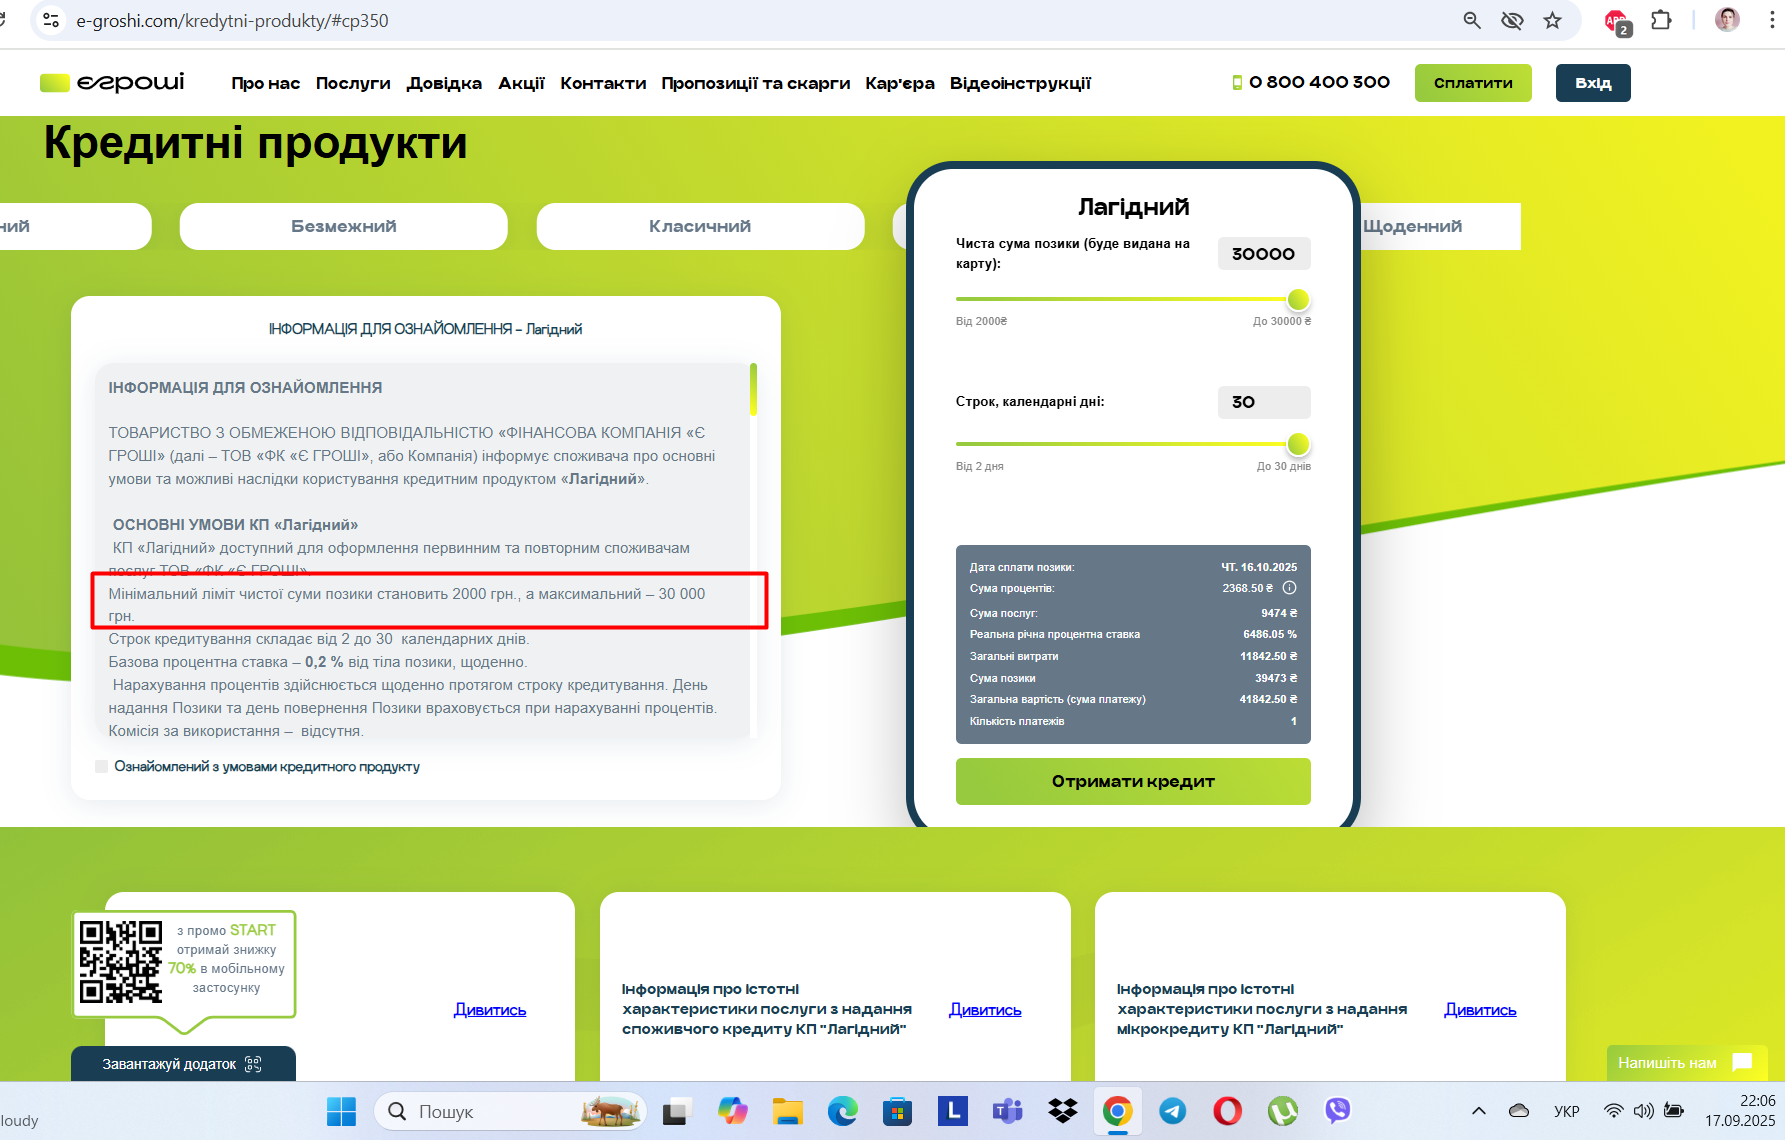Open browser site information icon in address bar

pyautogui.click(x=51, y=20)
